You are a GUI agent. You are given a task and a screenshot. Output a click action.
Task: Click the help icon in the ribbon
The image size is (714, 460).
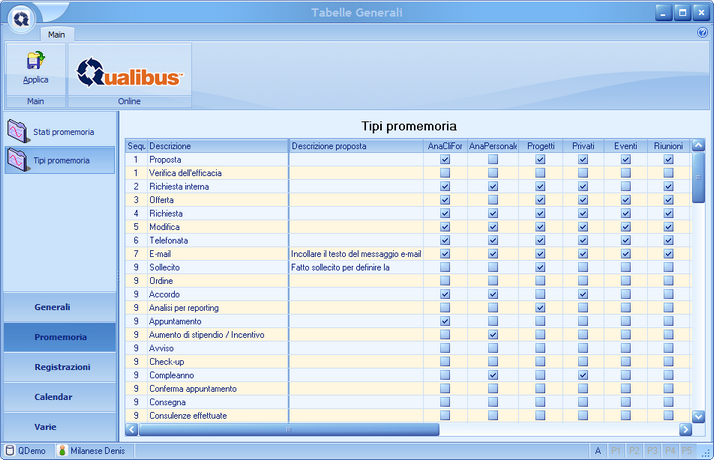pyautogui.click(x=702, y=33)
